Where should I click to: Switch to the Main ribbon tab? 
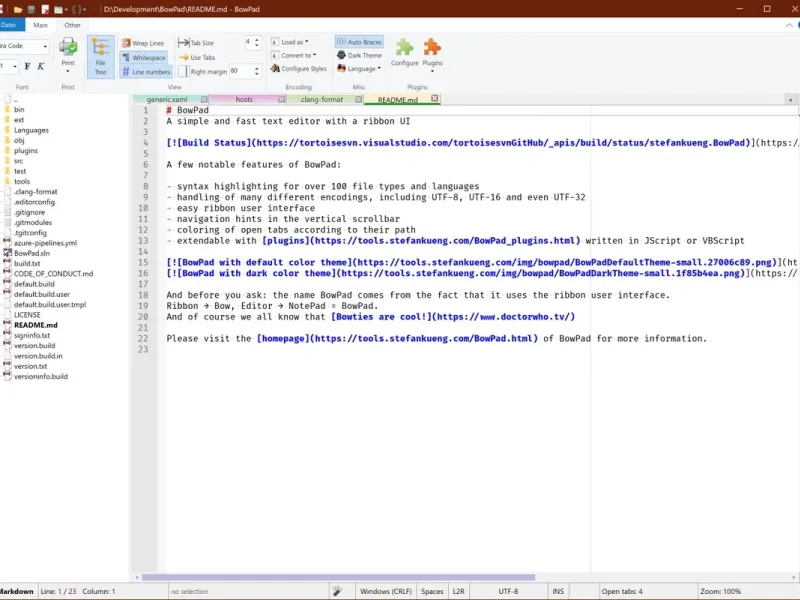(x=40, y=25)
